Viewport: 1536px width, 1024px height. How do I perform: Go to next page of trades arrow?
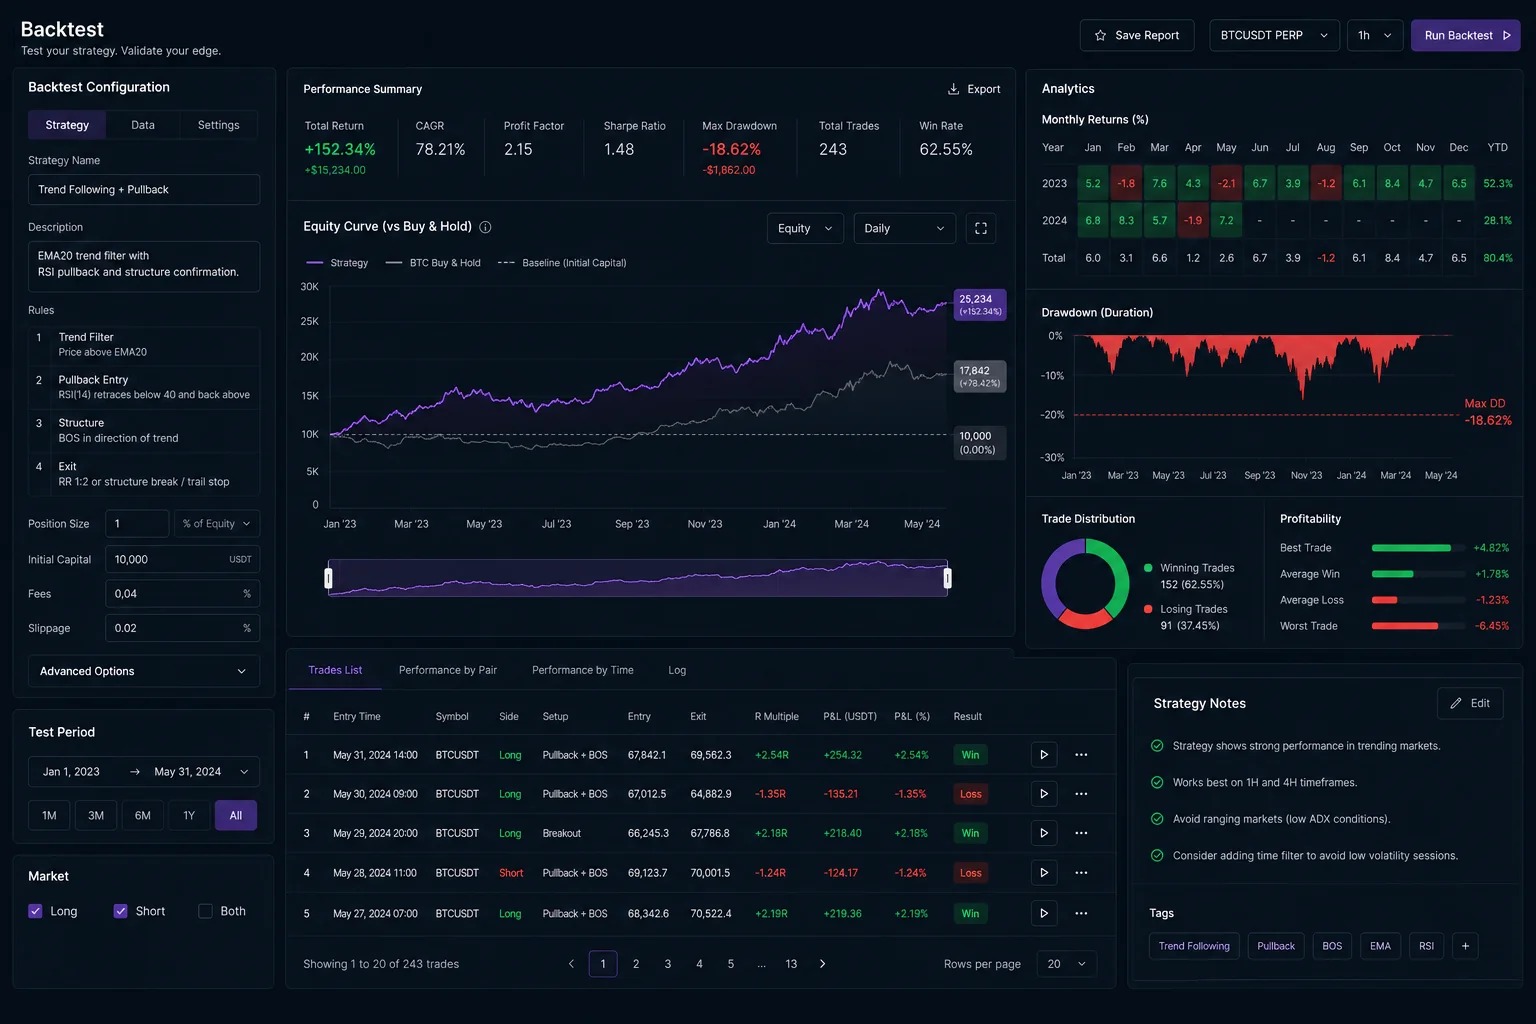[822, 964]
